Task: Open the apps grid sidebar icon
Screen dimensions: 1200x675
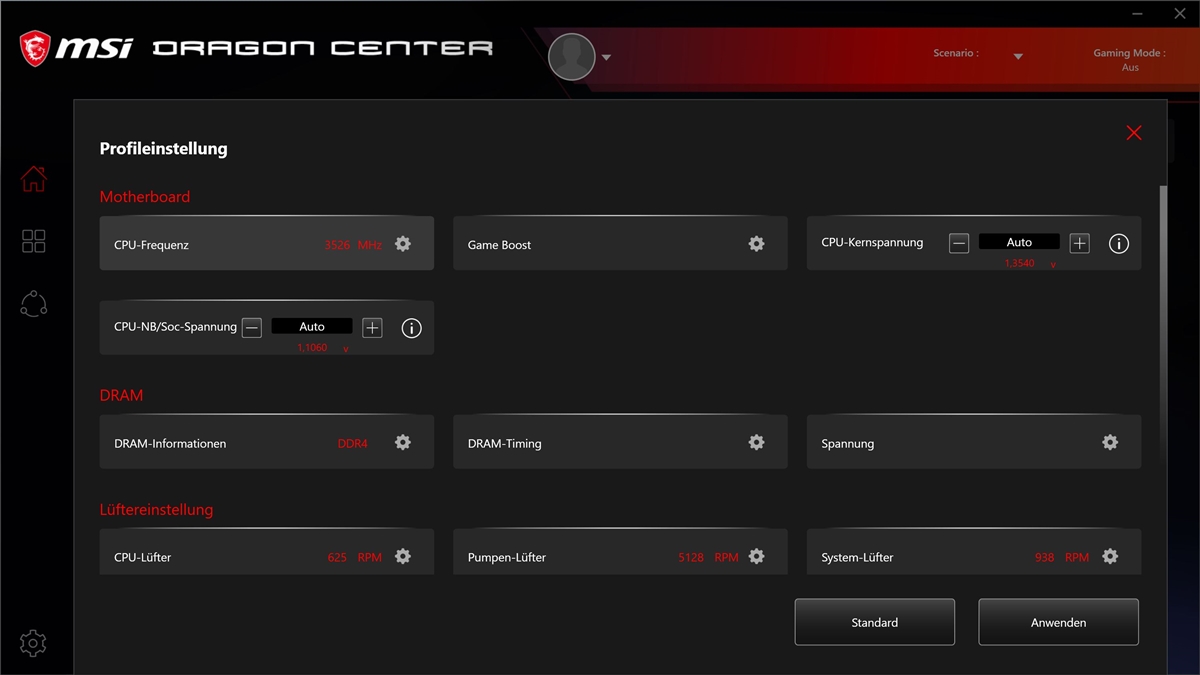Action: [34, 241]
